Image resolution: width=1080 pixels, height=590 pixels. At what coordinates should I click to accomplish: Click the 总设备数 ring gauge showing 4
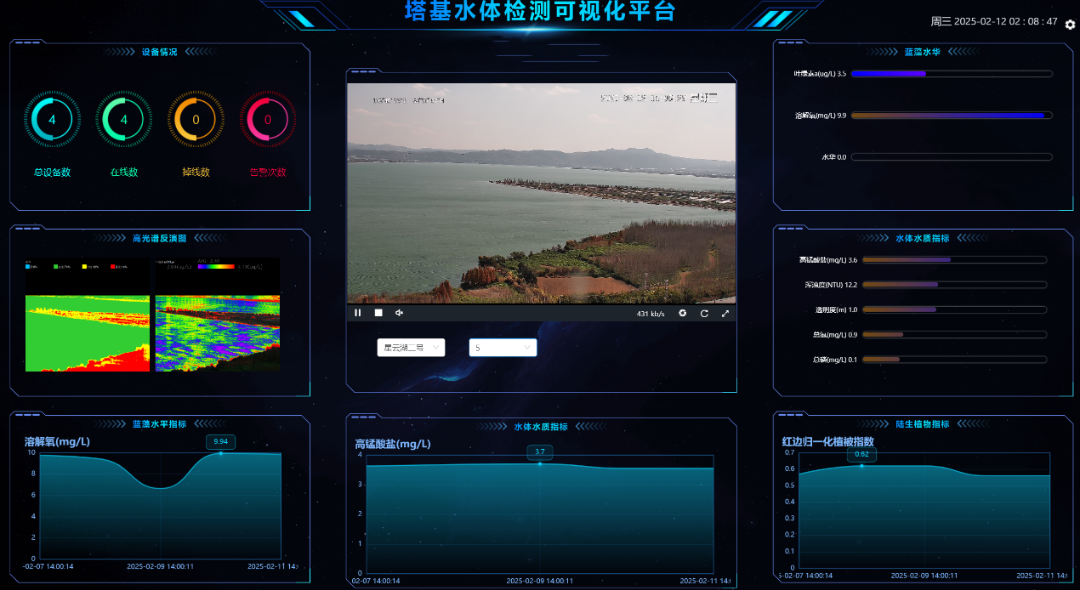(x=52, y=120)
